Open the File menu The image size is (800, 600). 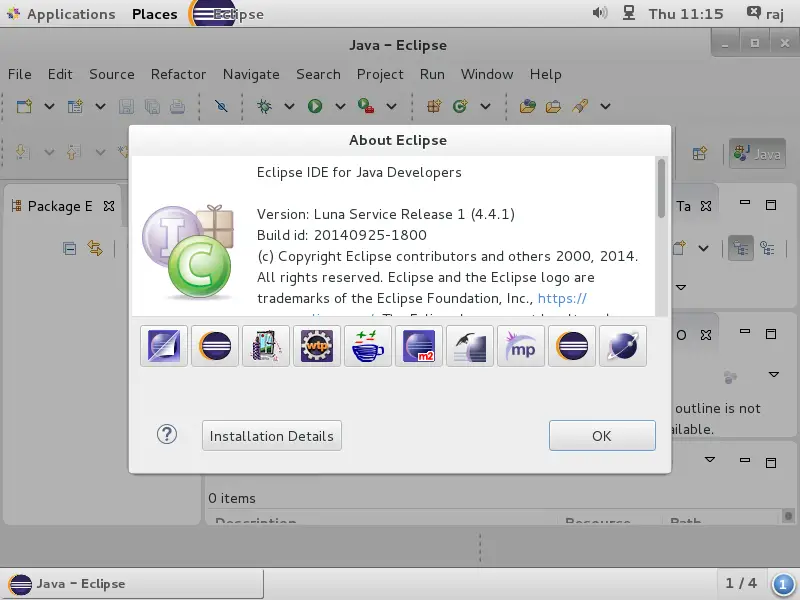click(19, 74)
